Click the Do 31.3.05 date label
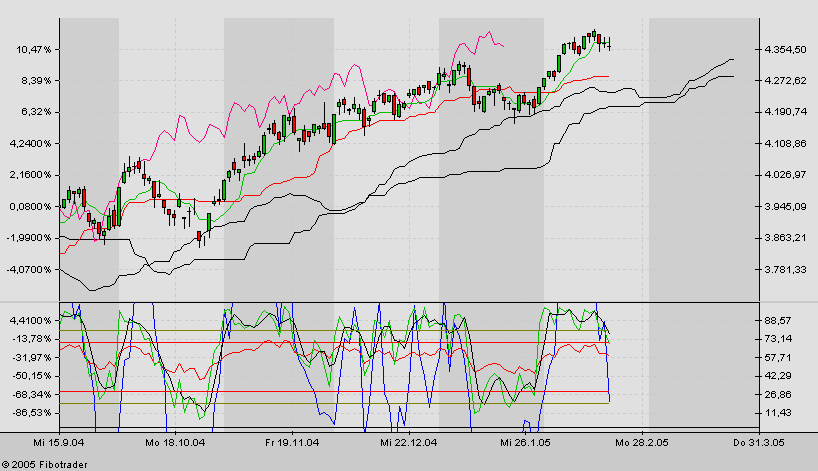The image size is (818, 471). [759, 443]
